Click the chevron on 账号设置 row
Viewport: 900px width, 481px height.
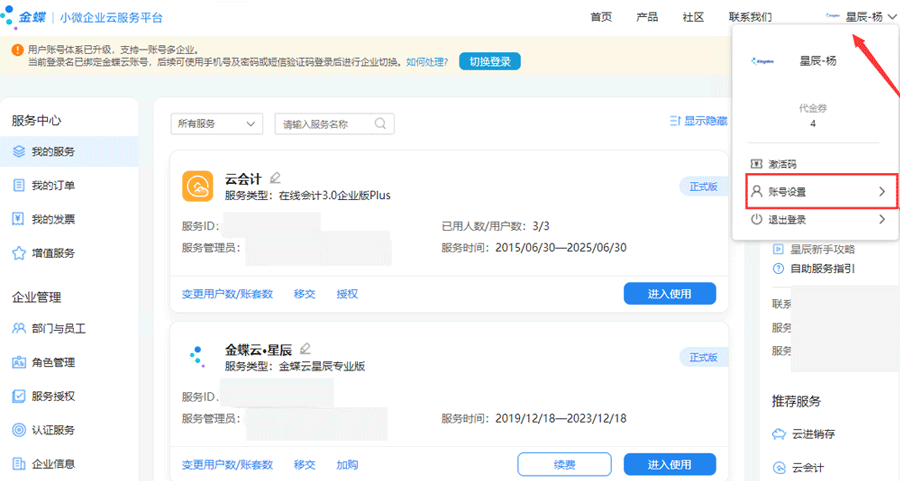click(x=882, y=191)
